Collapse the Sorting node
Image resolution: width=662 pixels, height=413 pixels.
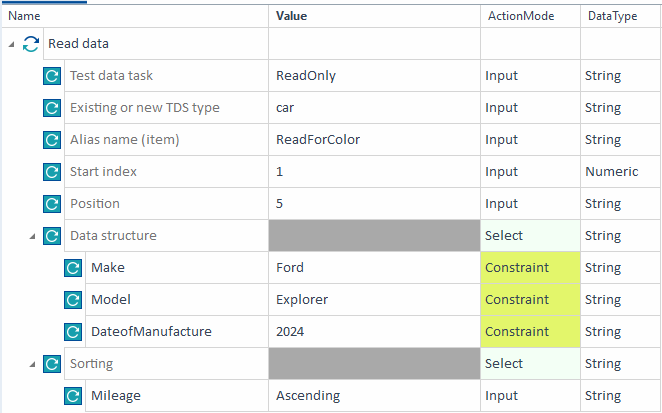33,365
